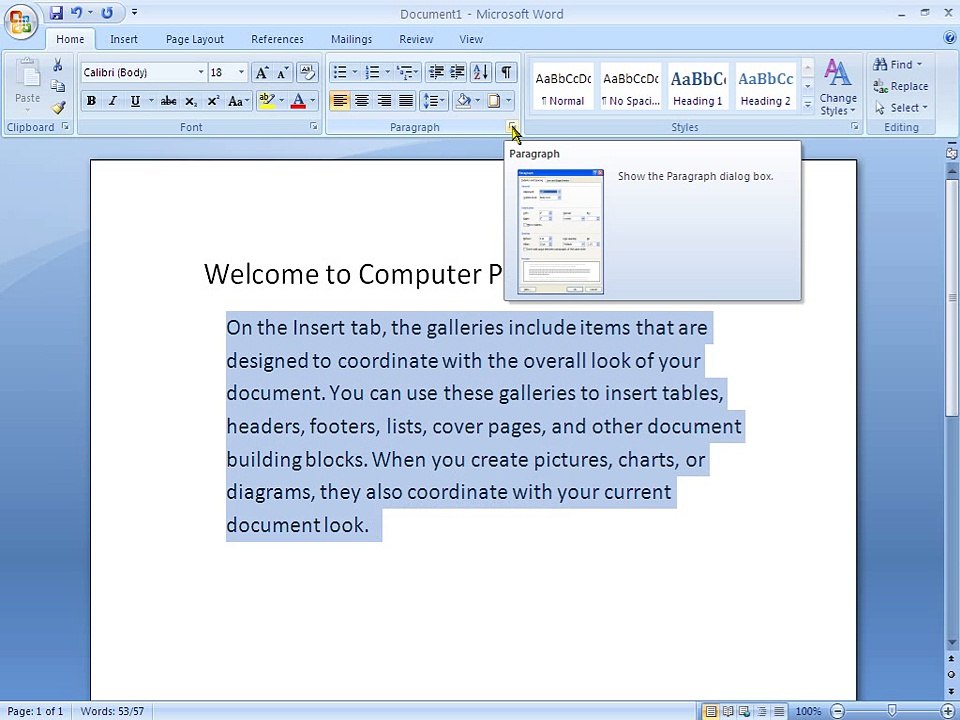Image resolution: width=960 pixels, height=720 pixels.
Task: Open the Font dialog box launcher
Action: coord(313,126)
